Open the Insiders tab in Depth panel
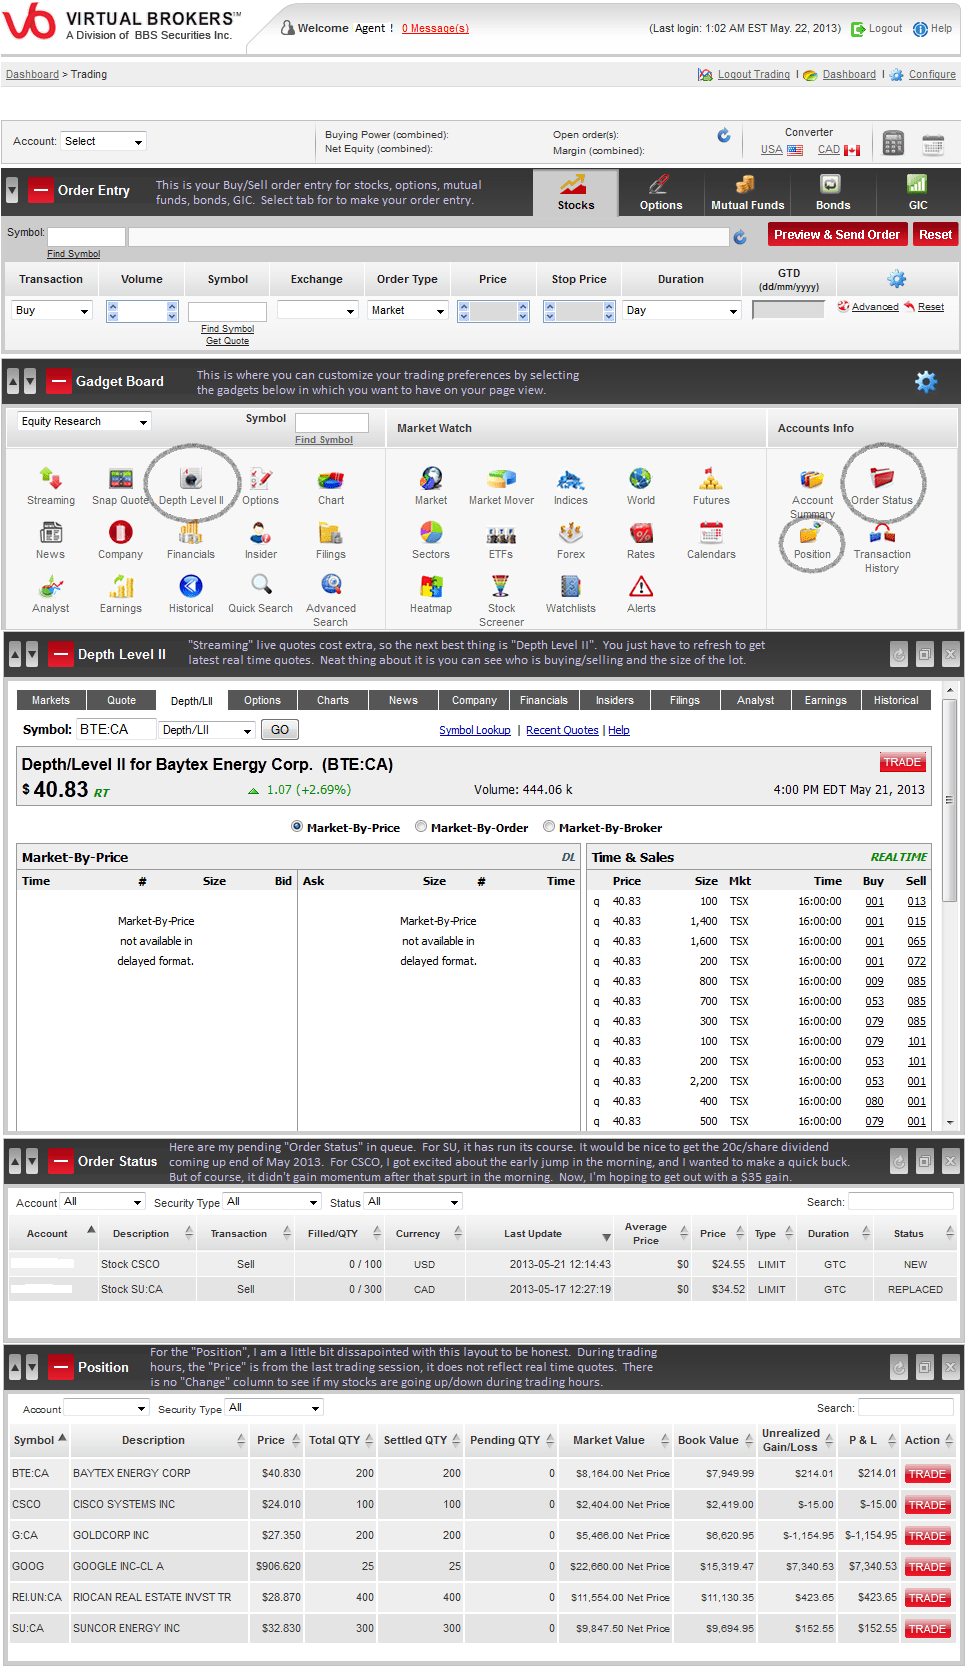Viewport: 966px width, 1669px height. [x=615, y=700]
